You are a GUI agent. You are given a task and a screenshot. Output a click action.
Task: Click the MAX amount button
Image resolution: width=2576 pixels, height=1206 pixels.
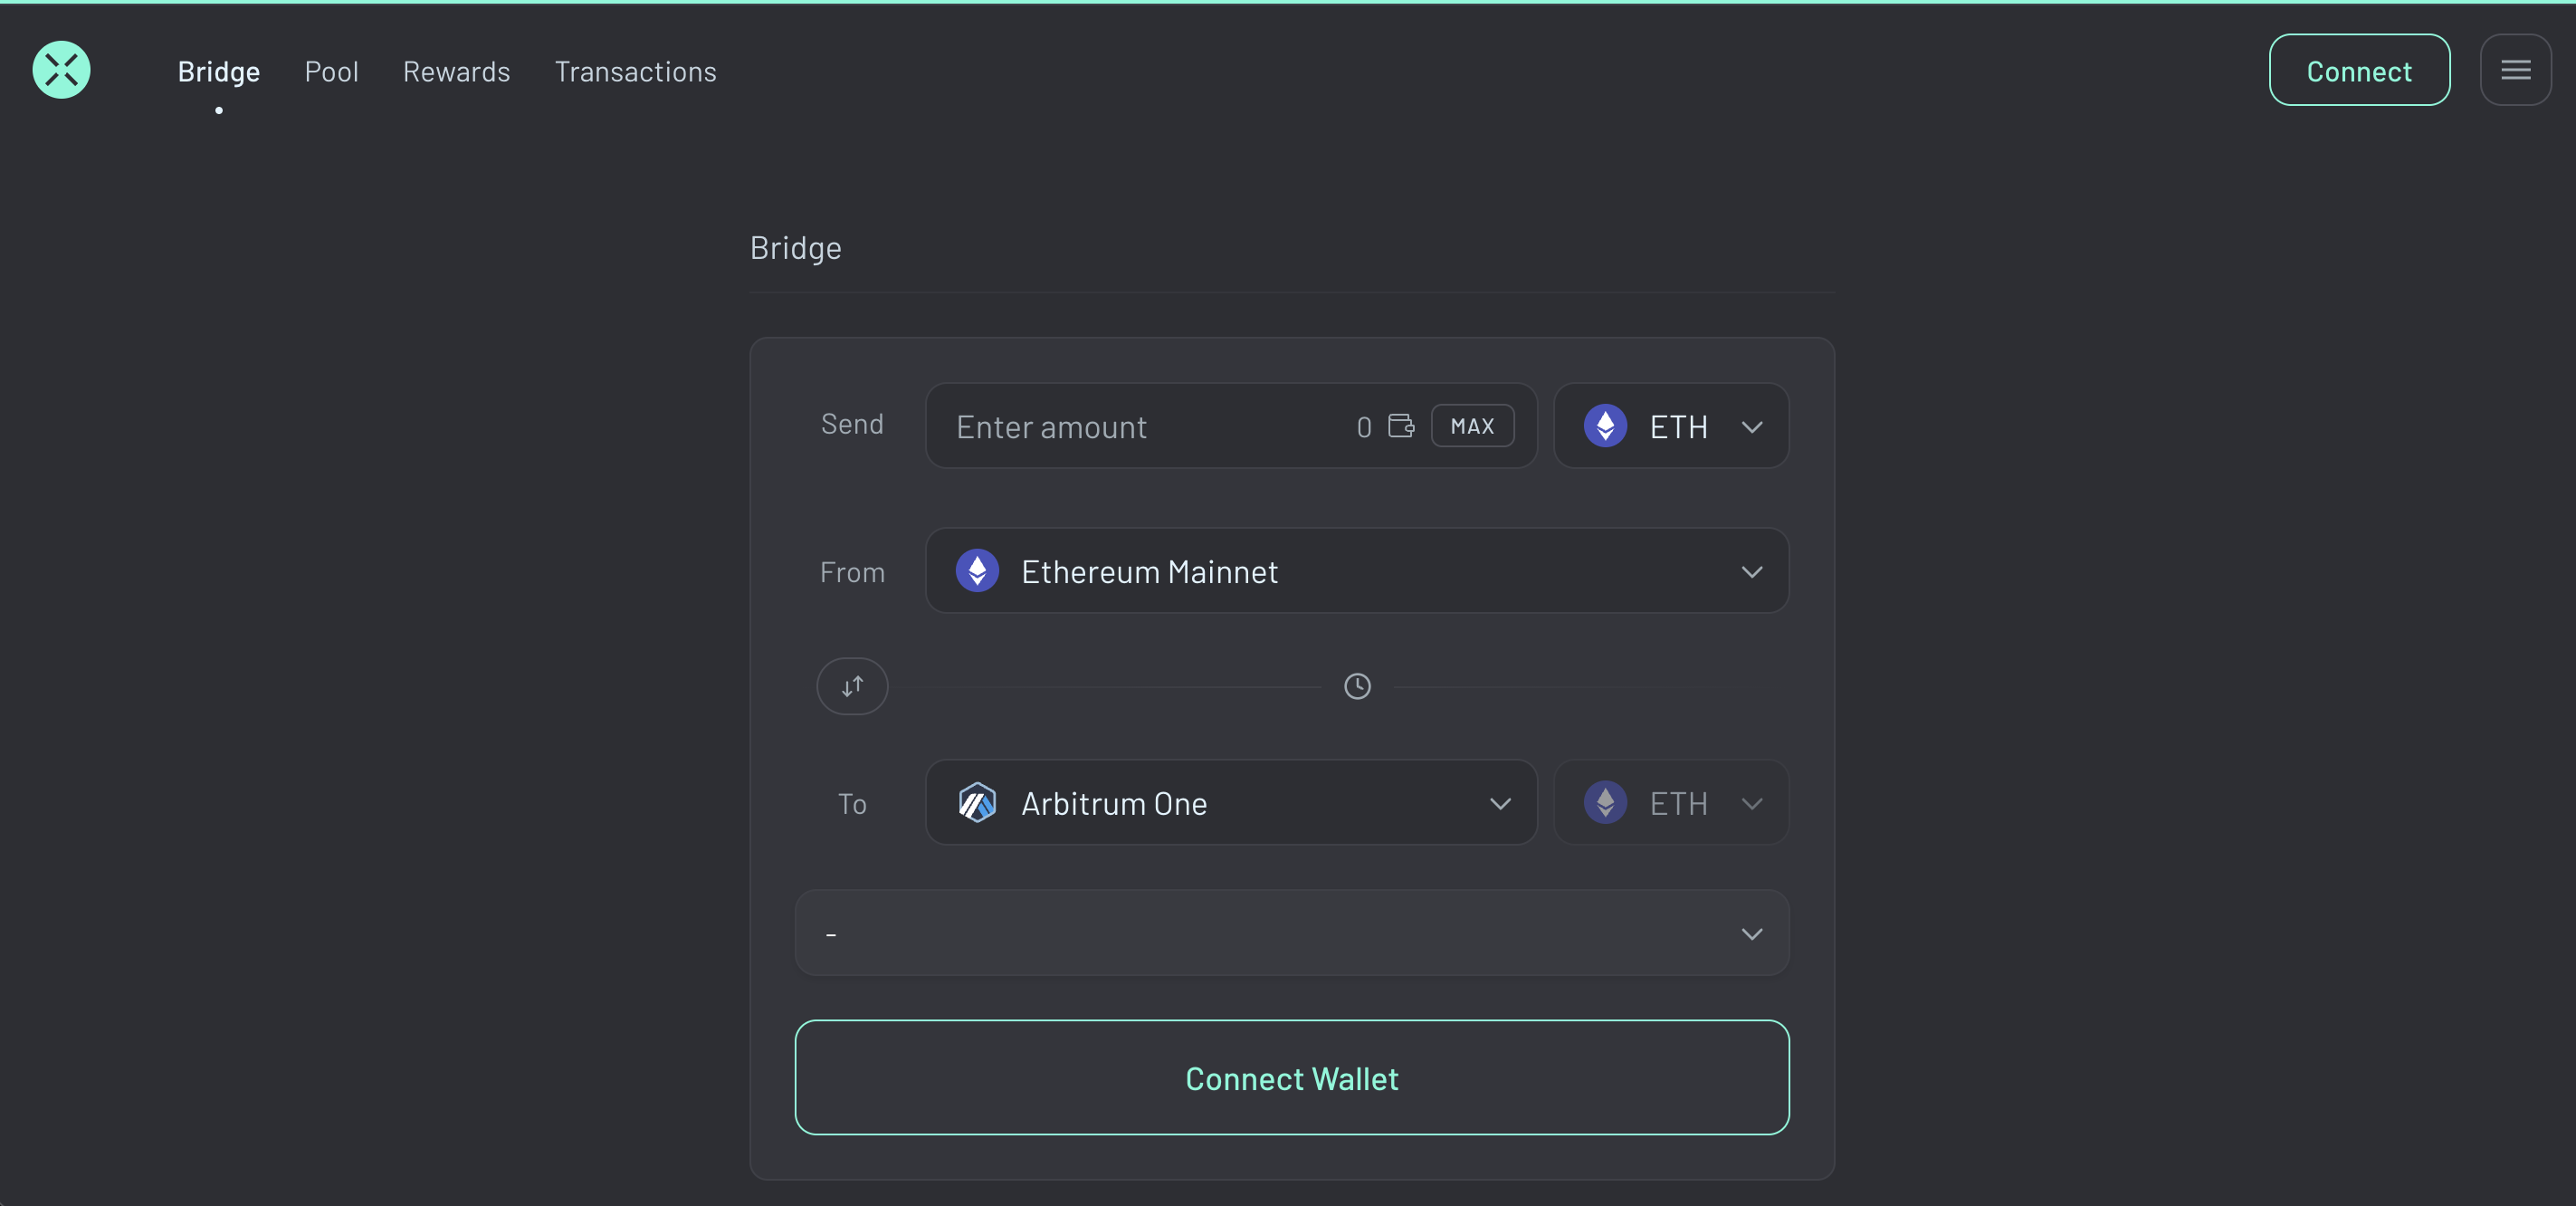(1472, 426)
